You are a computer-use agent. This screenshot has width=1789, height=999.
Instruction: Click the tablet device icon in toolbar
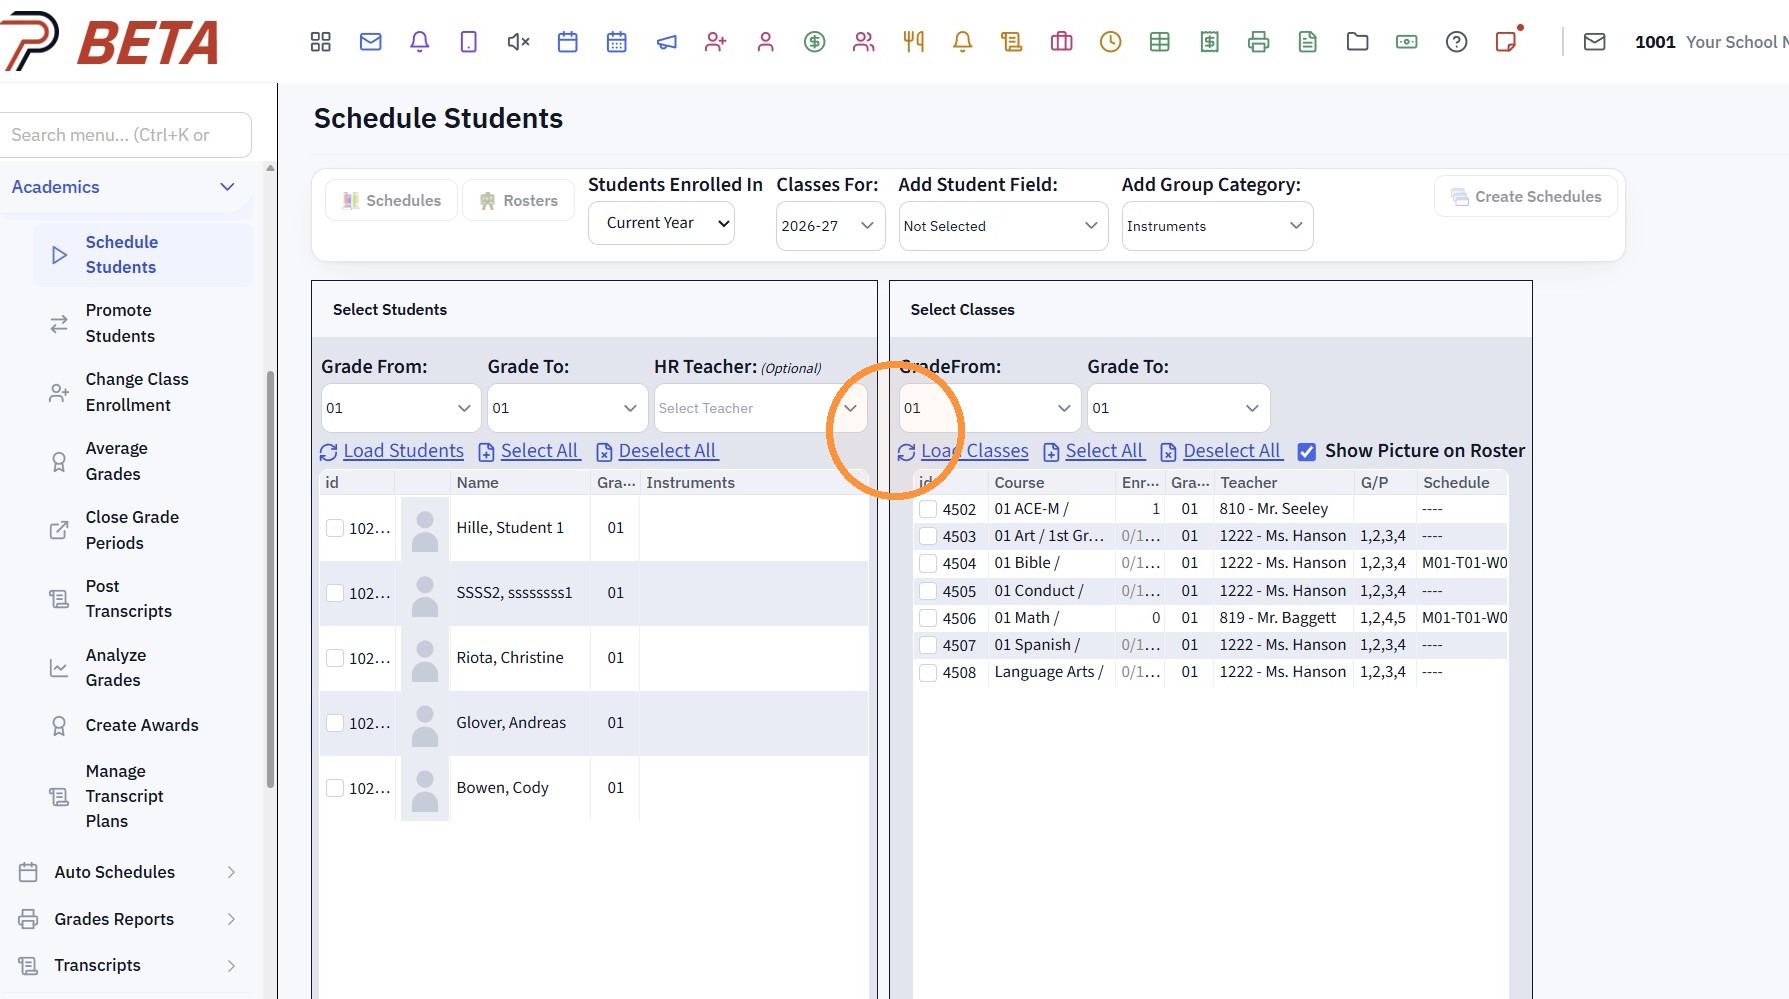tap(468, 42)
